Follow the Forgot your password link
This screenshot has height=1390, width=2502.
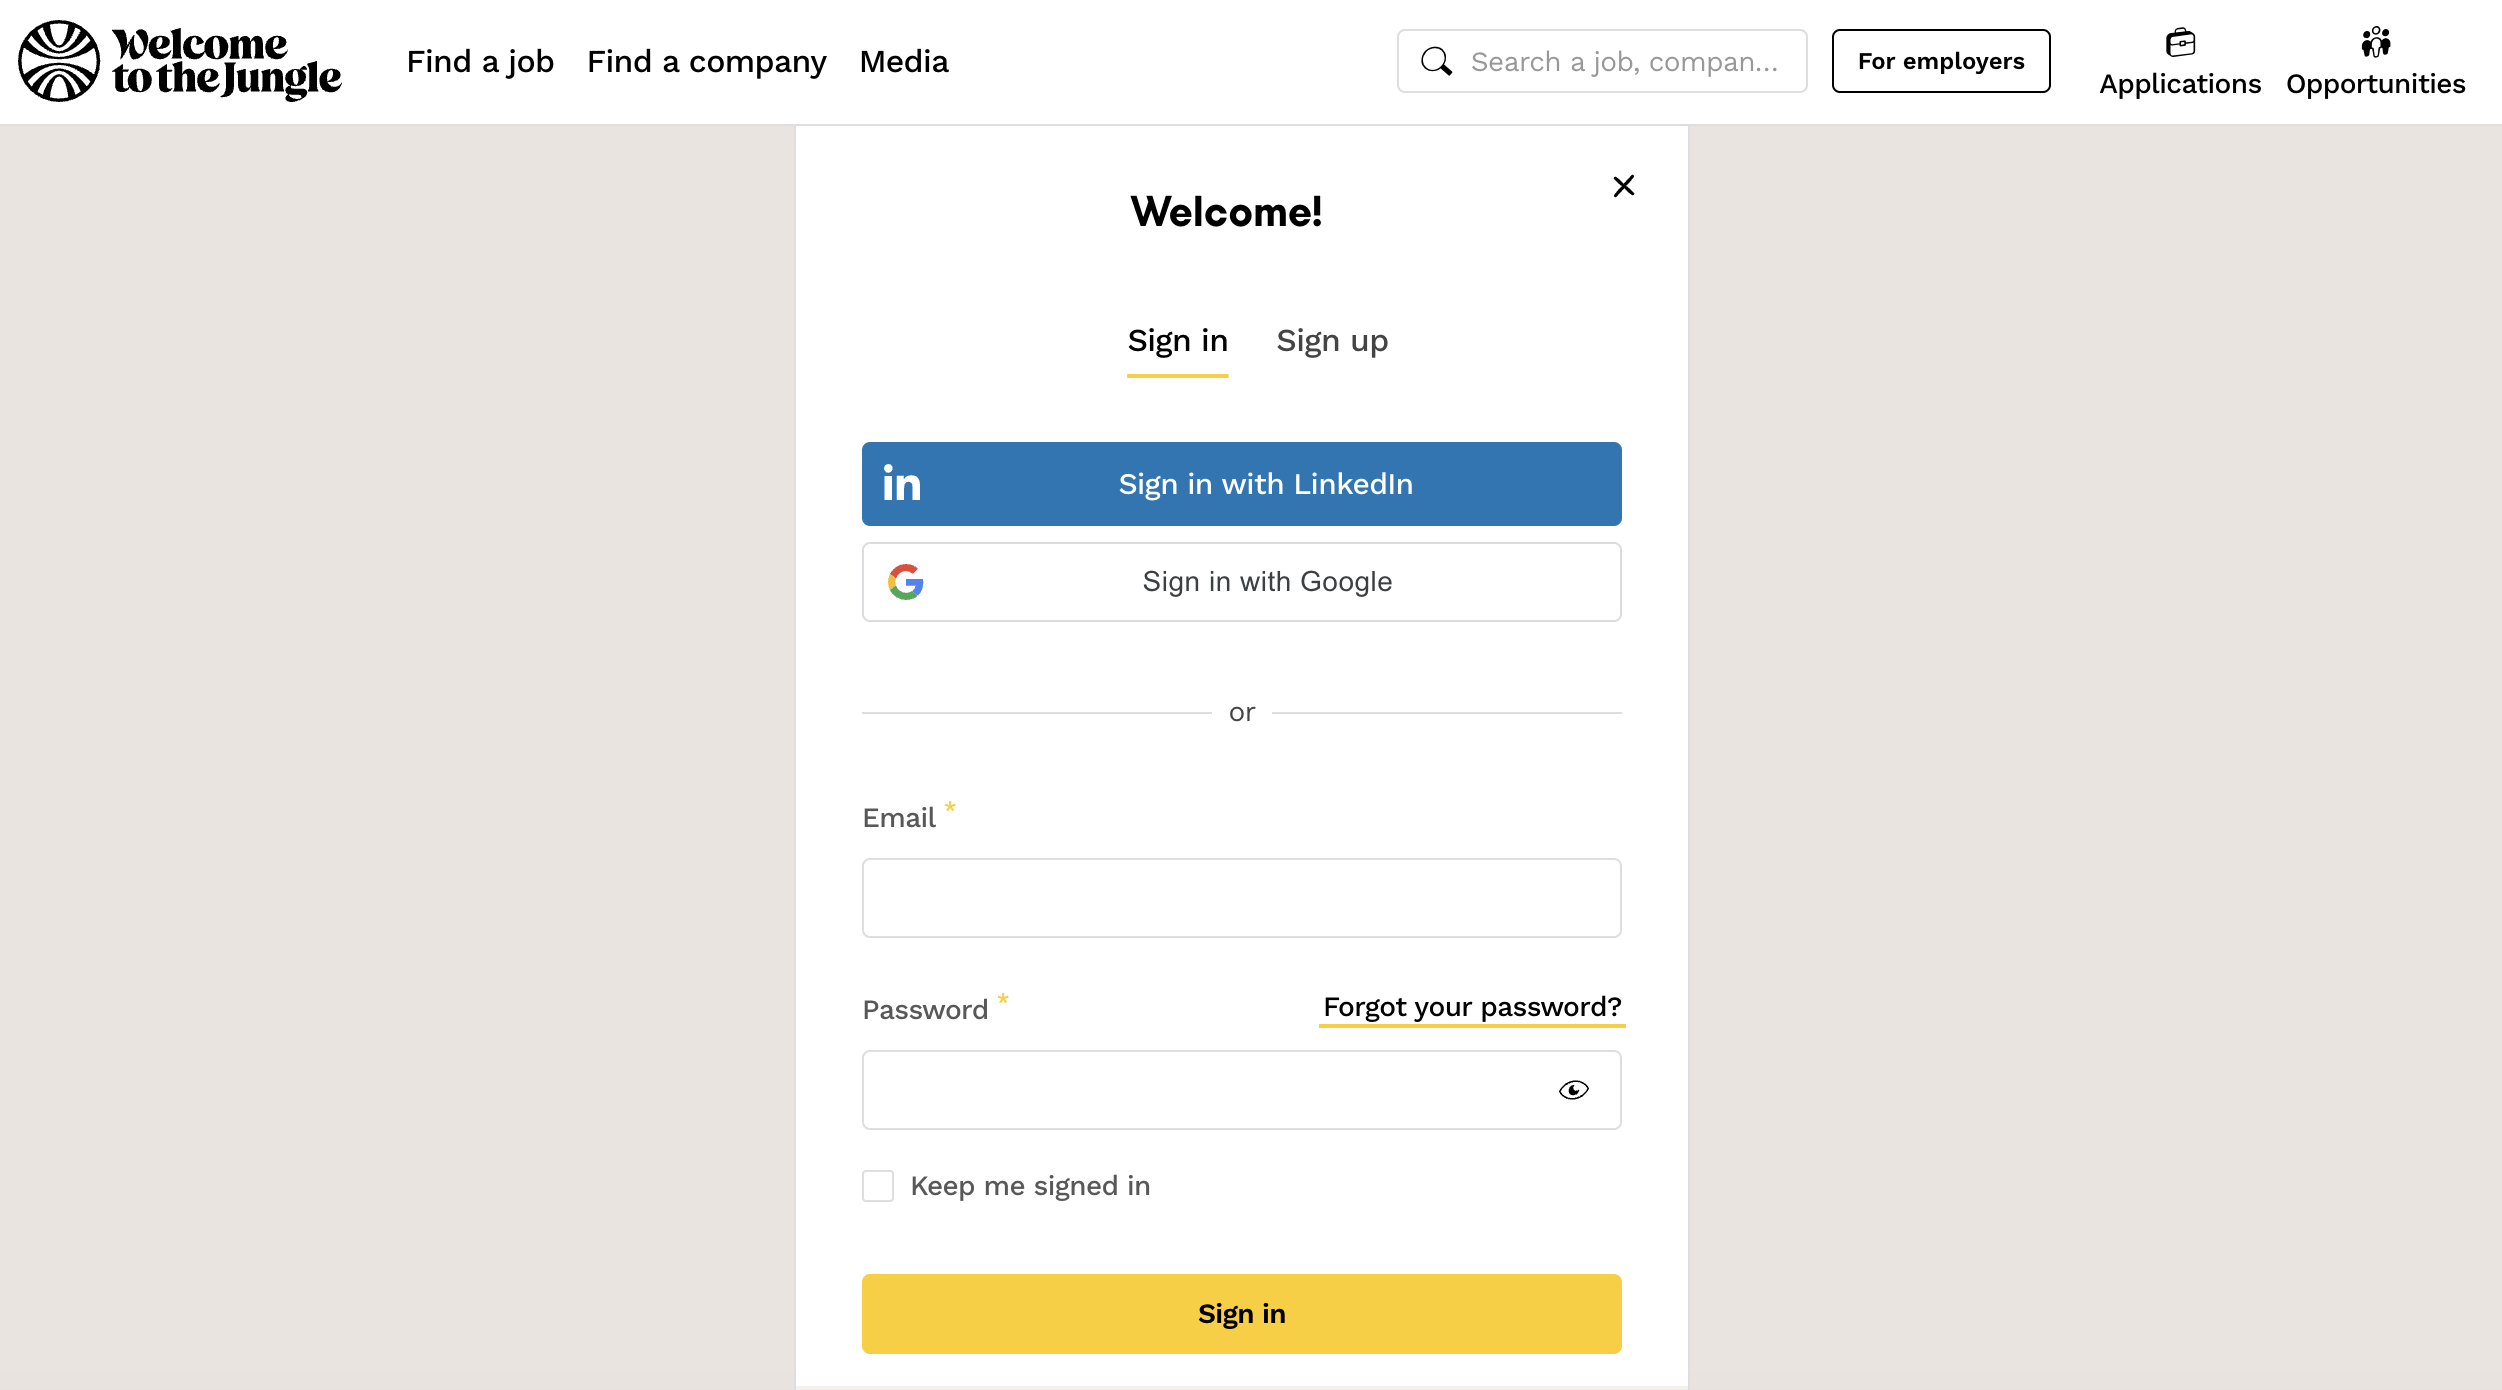pyautogui.click(x=1472, y=1007)
